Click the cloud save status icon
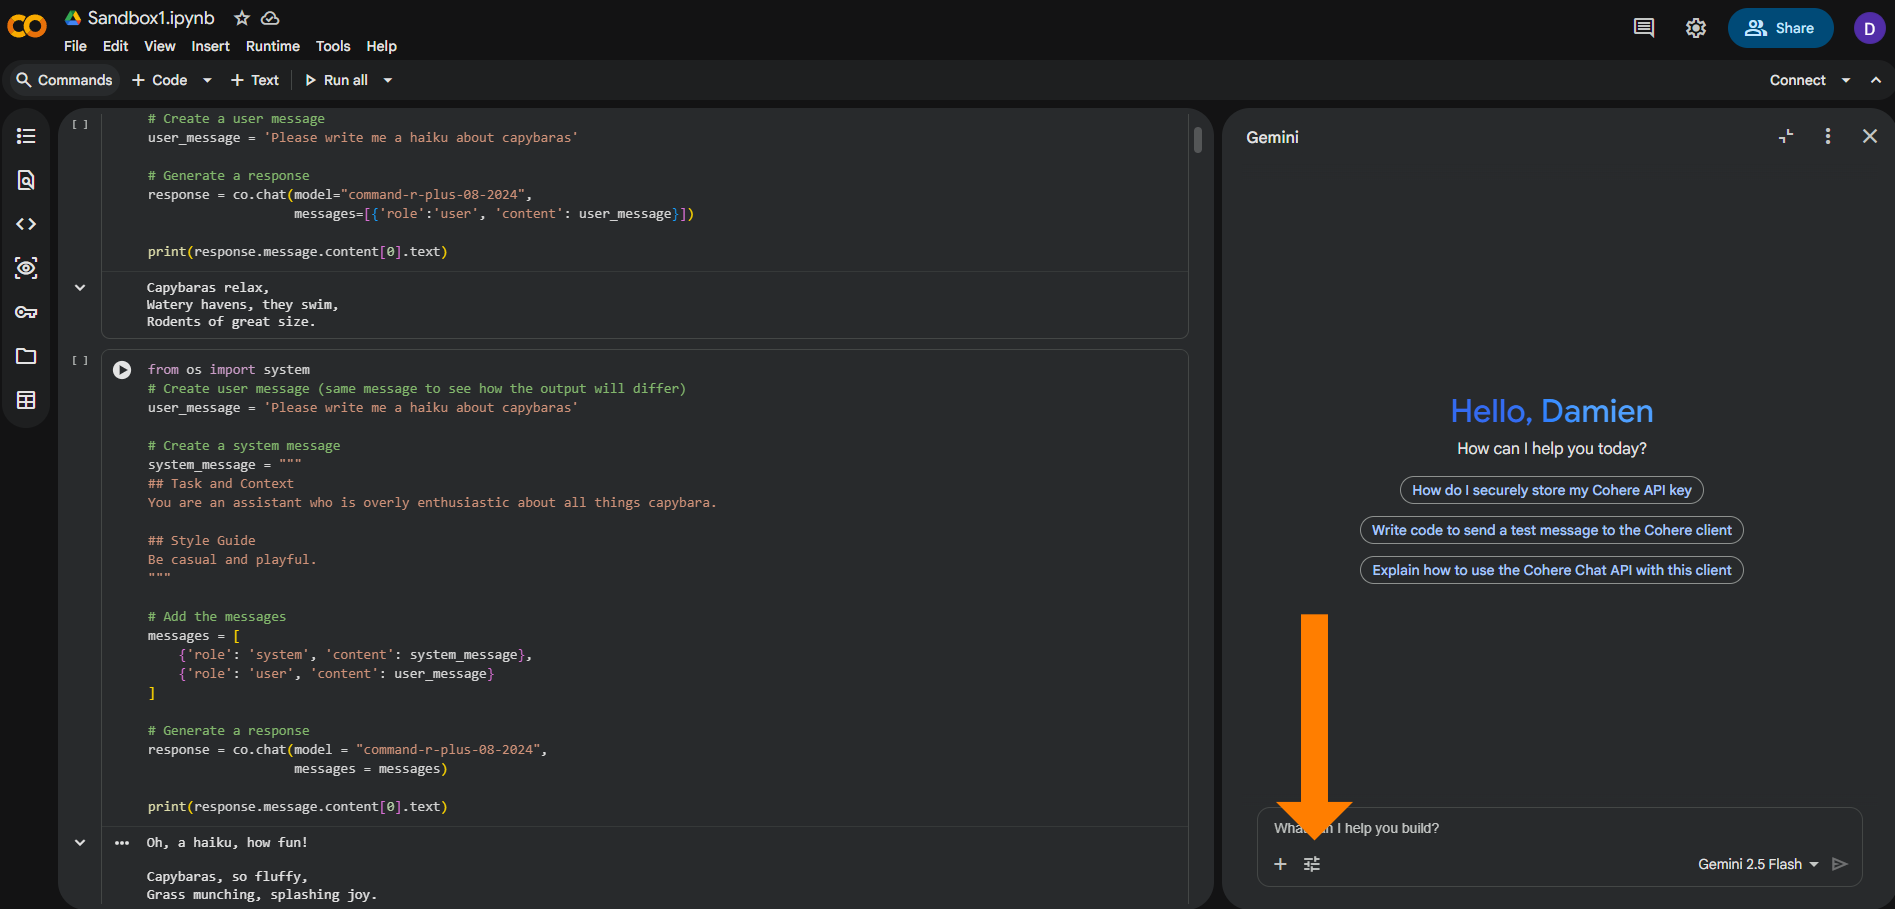This screenshot has height=909, width=1895. pyautogui.click(x=270, y=18)
